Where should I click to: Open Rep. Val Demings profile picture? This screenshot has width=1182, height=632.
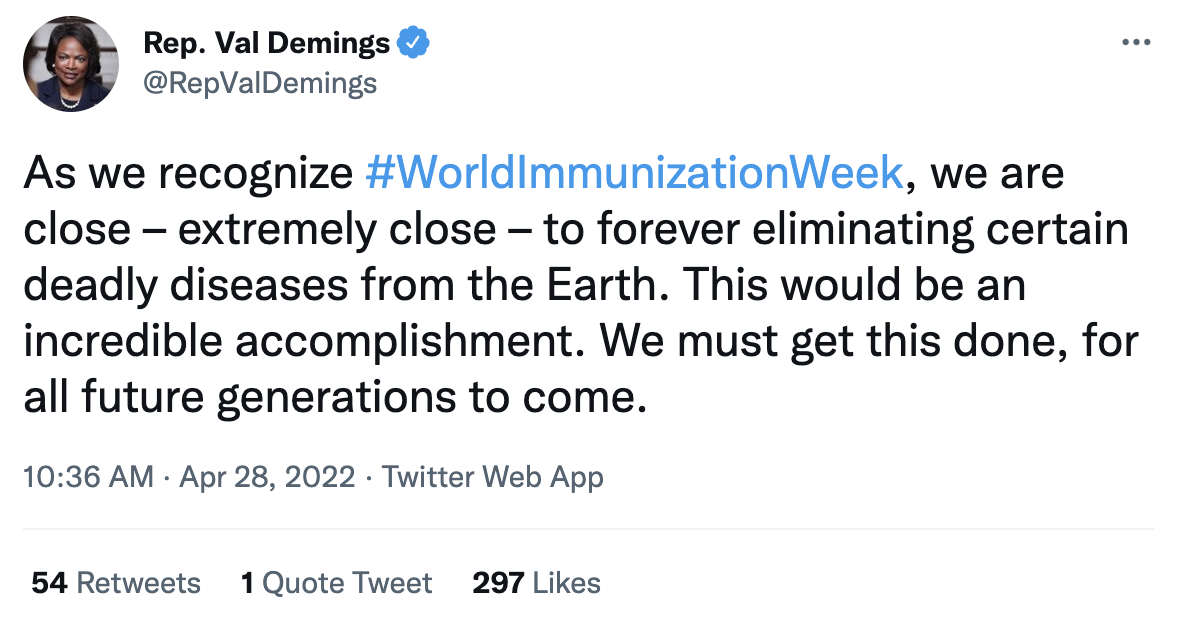click(x=71, y=63)
